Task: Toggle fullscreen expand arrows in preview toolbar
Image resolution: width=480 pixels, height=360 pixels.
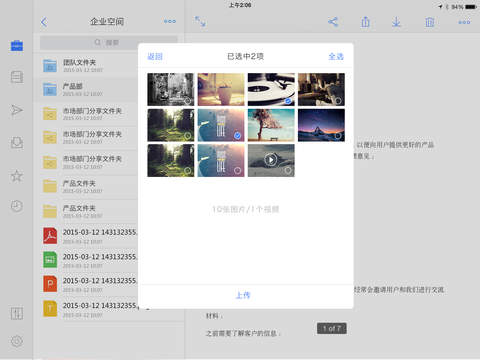Action: 200,21
